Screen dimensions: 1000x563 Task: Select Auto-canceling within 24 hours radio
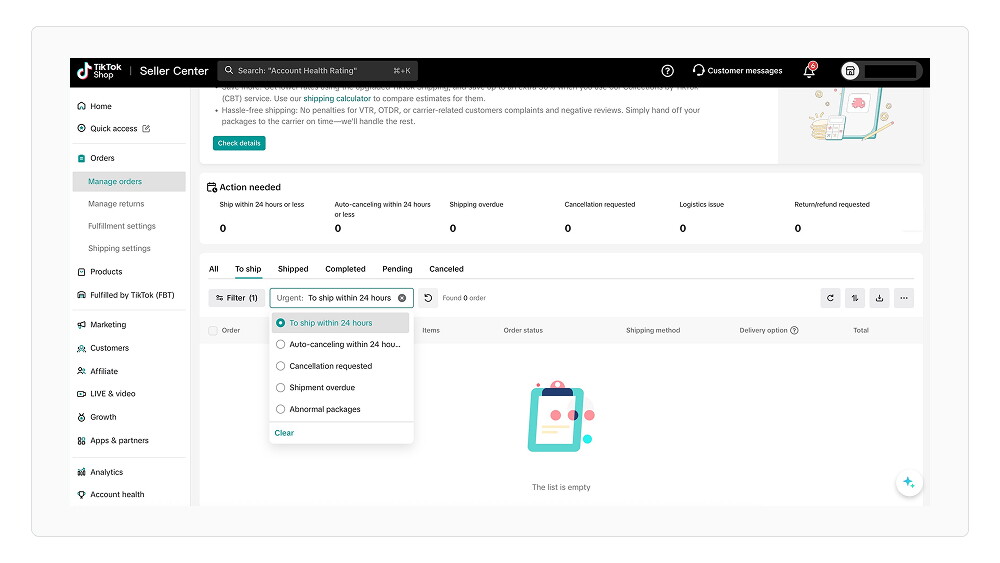point(280,344)
